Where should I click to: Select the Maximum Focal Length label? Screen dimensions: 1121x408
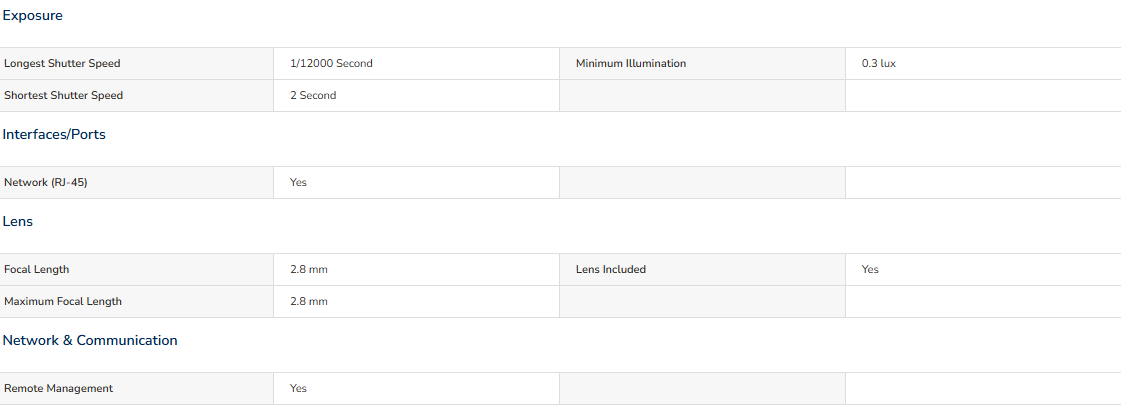point(63,302)
